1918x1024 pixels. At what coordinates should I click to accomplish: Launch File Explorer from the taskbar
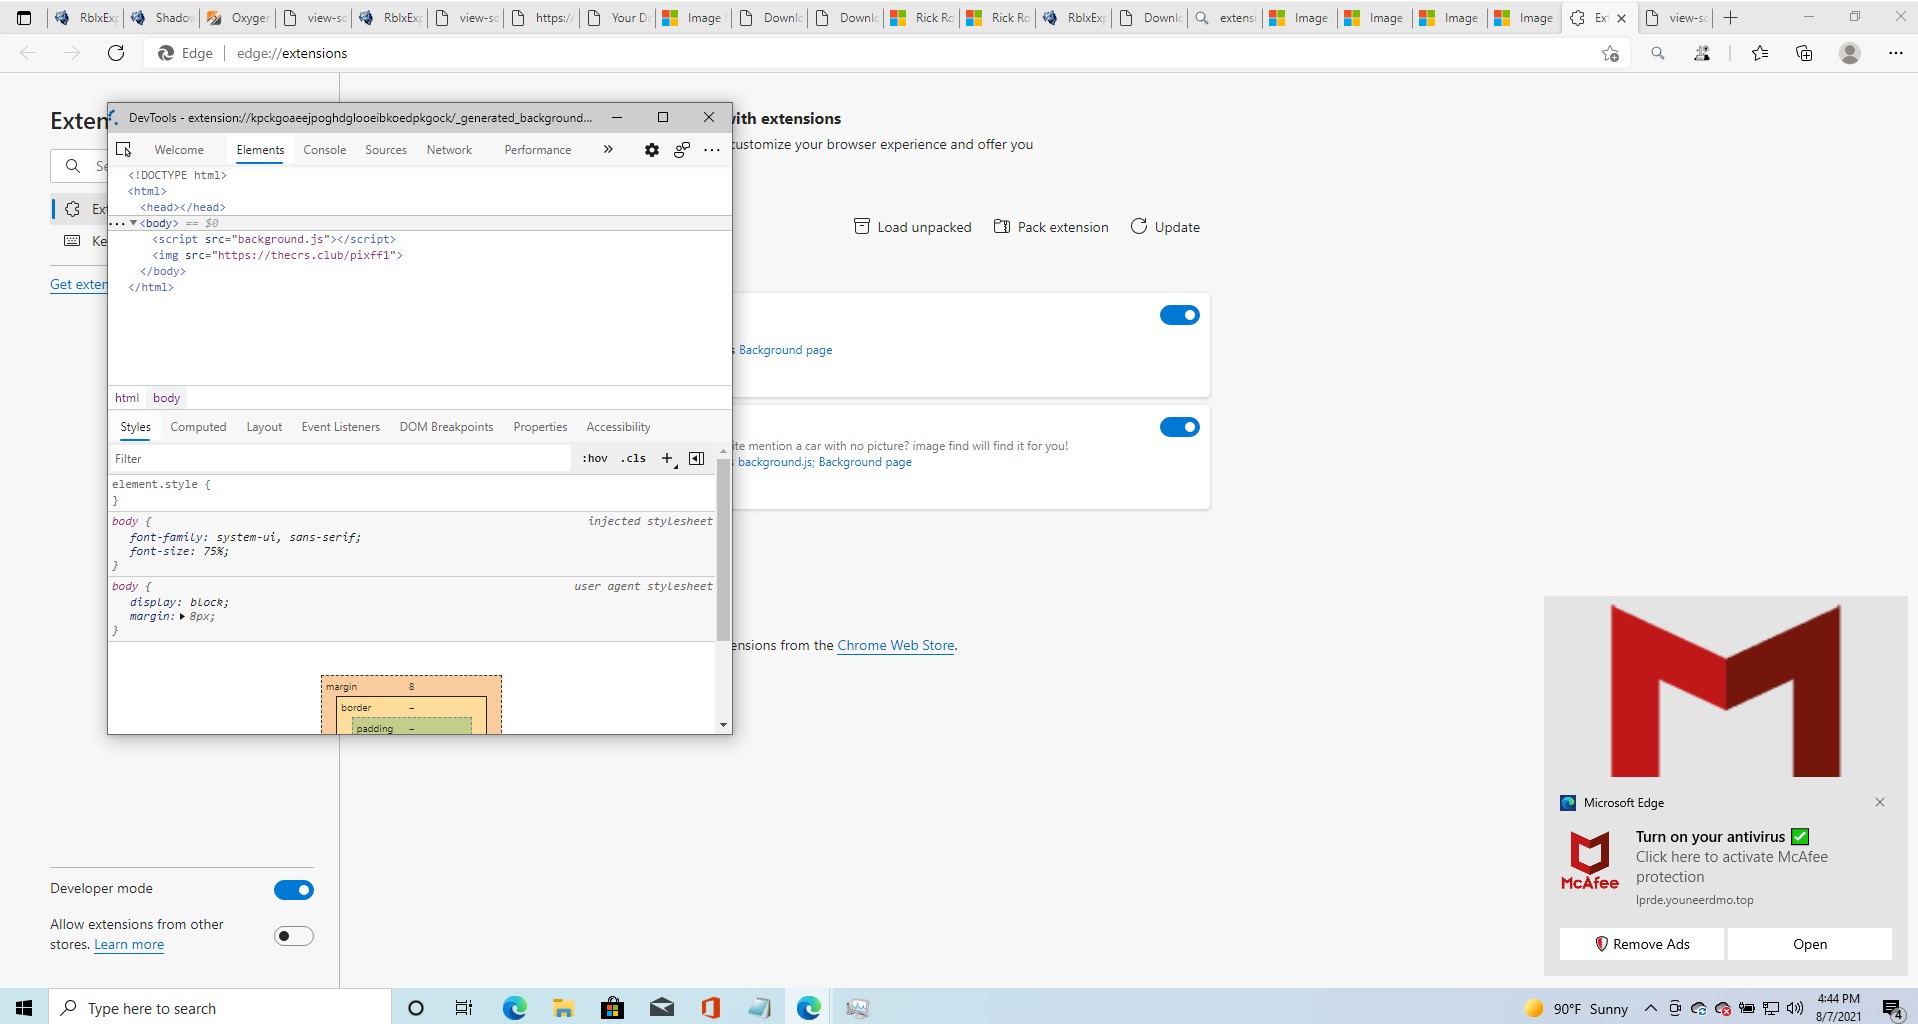click(563, 1007)
